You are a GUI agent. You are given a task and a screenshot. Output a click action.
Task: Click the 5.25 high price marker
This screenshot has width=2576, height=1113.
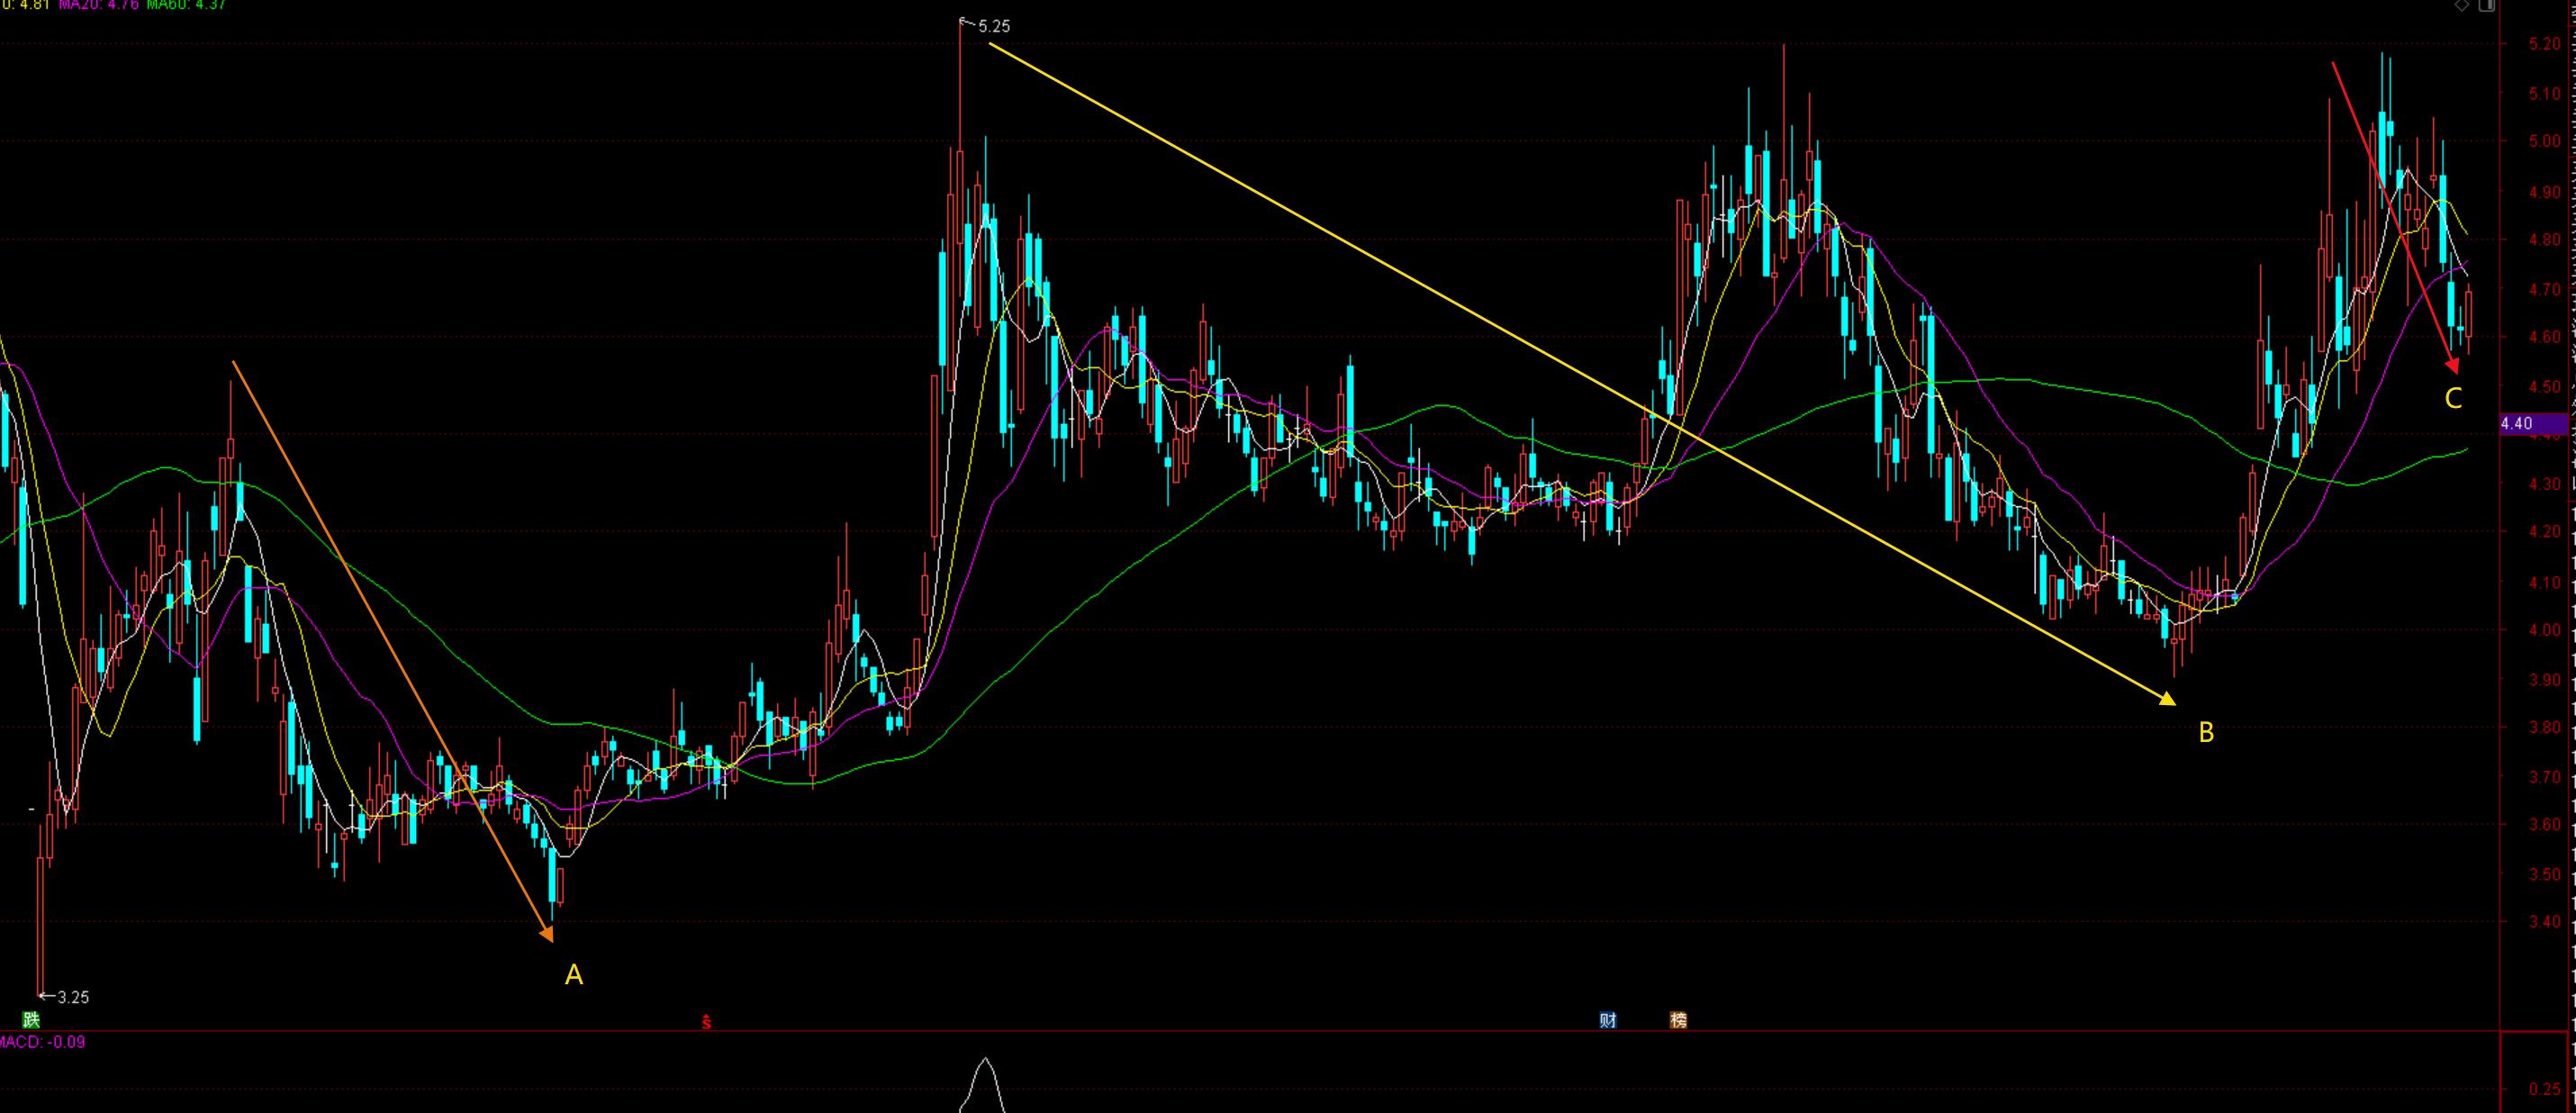993,27
